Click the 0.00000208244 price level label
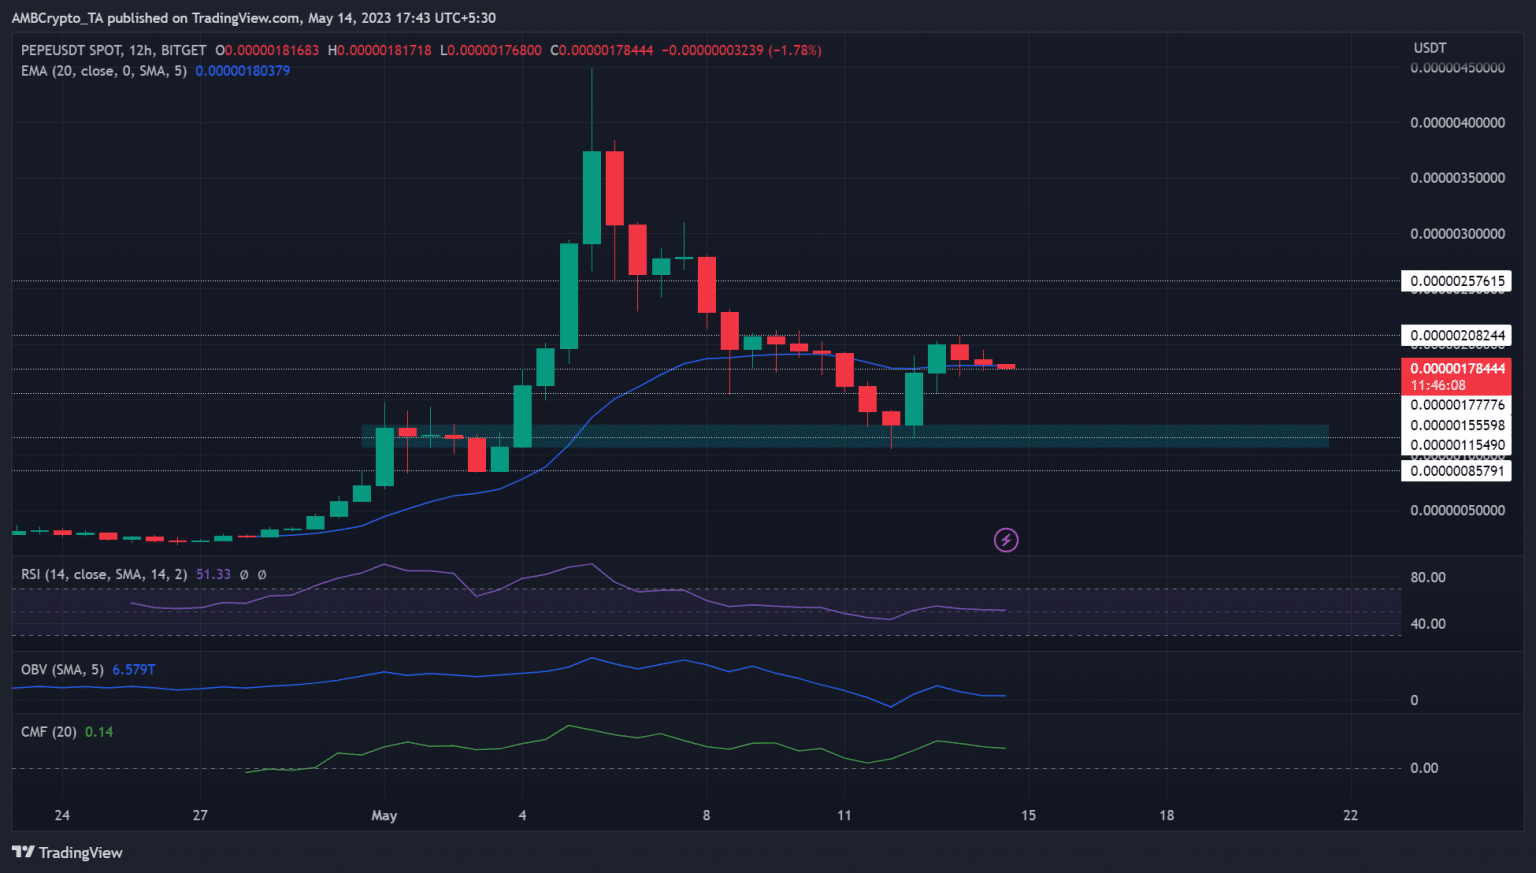 pos(1456,336)
